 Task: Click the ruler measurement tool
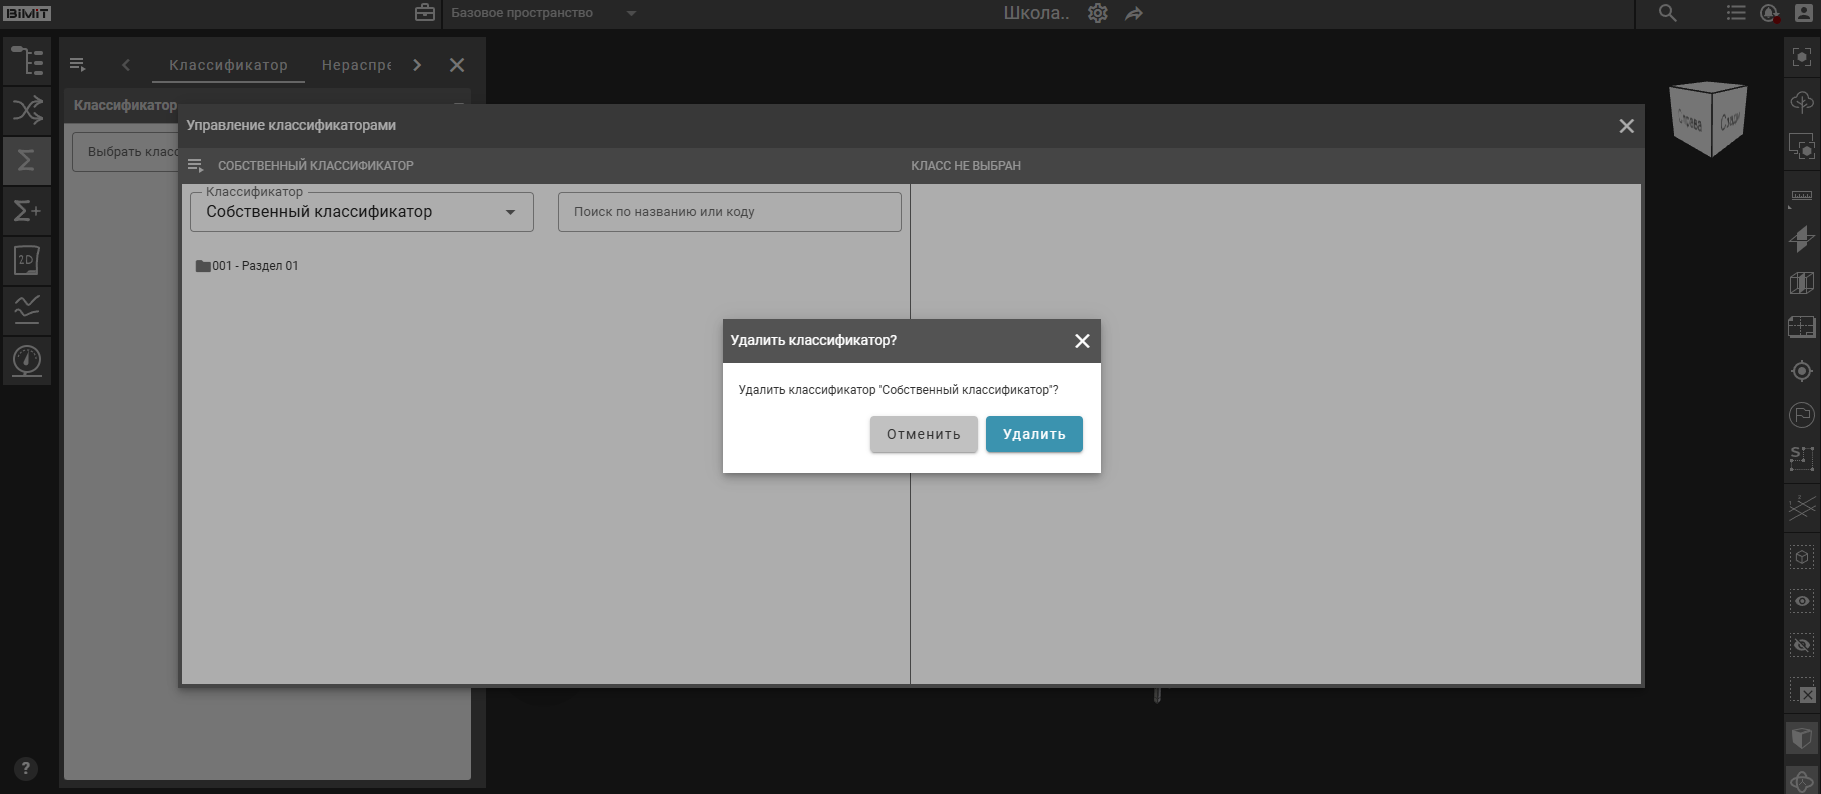(x=1801, y=197)
